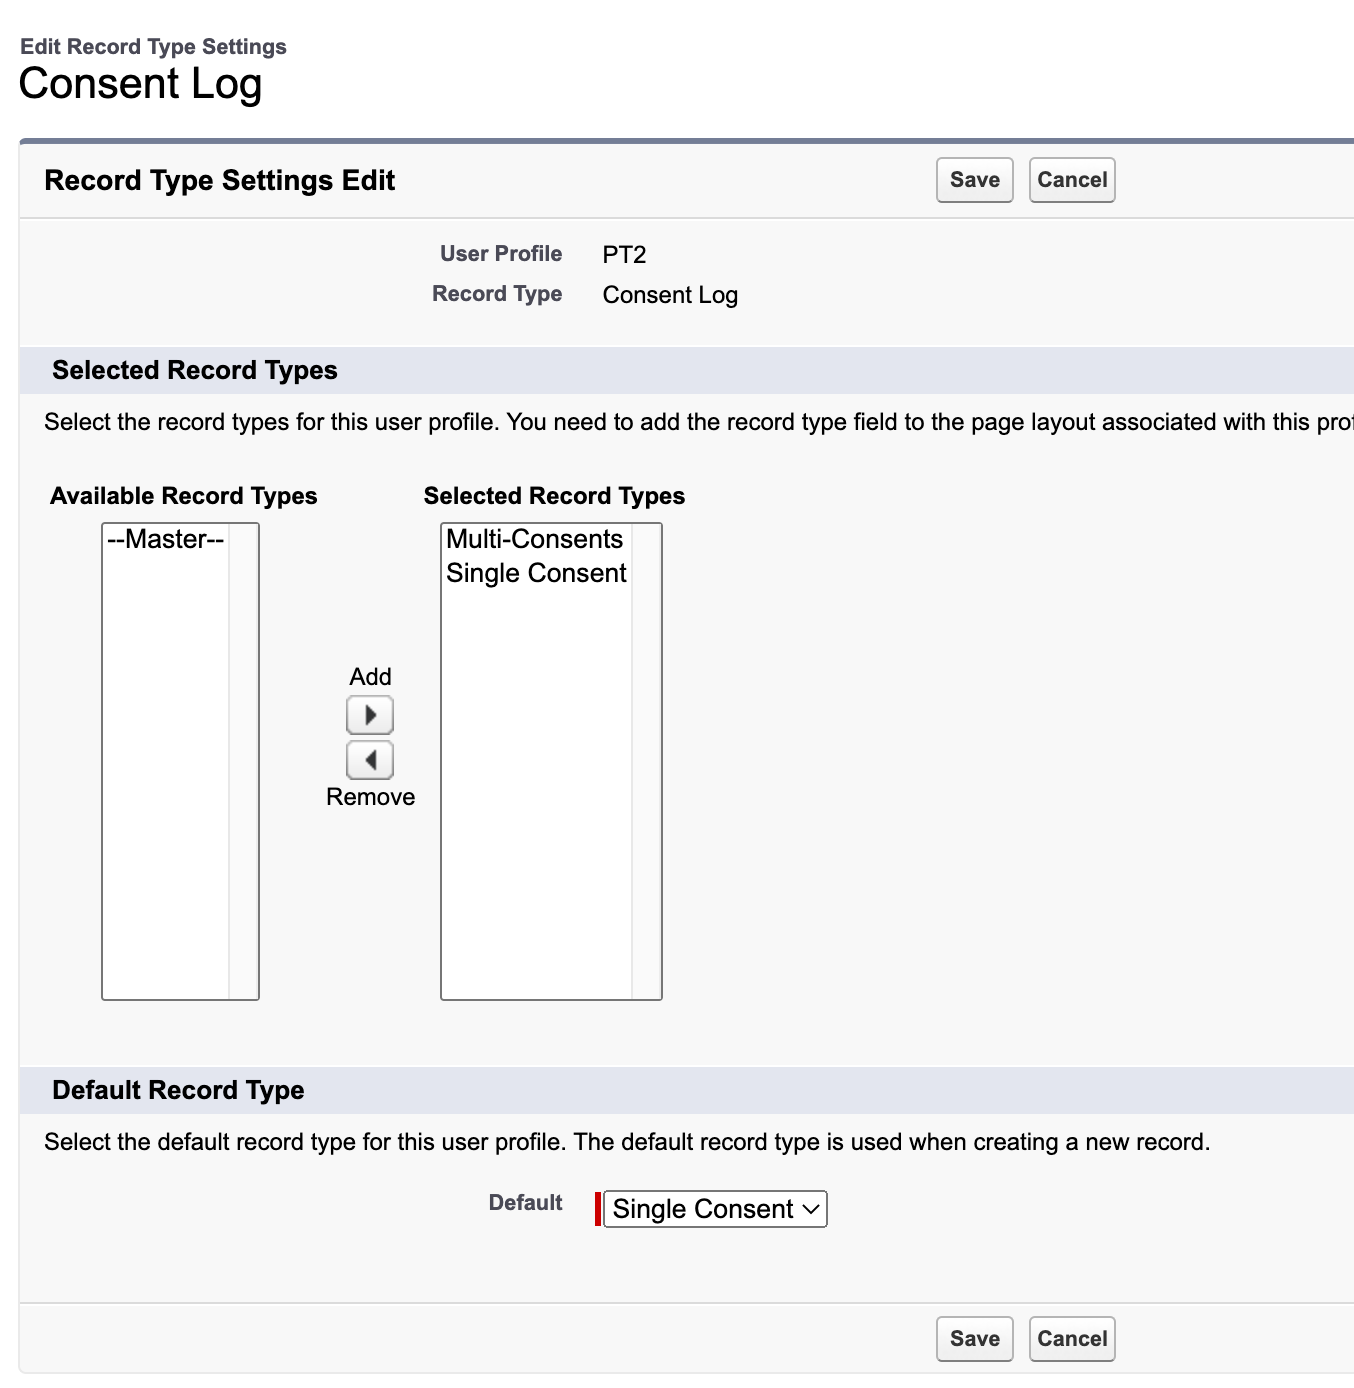Click the Record Type Settings Edit title
This screenshot has width=1354, height=1388.
coord(220,181)
